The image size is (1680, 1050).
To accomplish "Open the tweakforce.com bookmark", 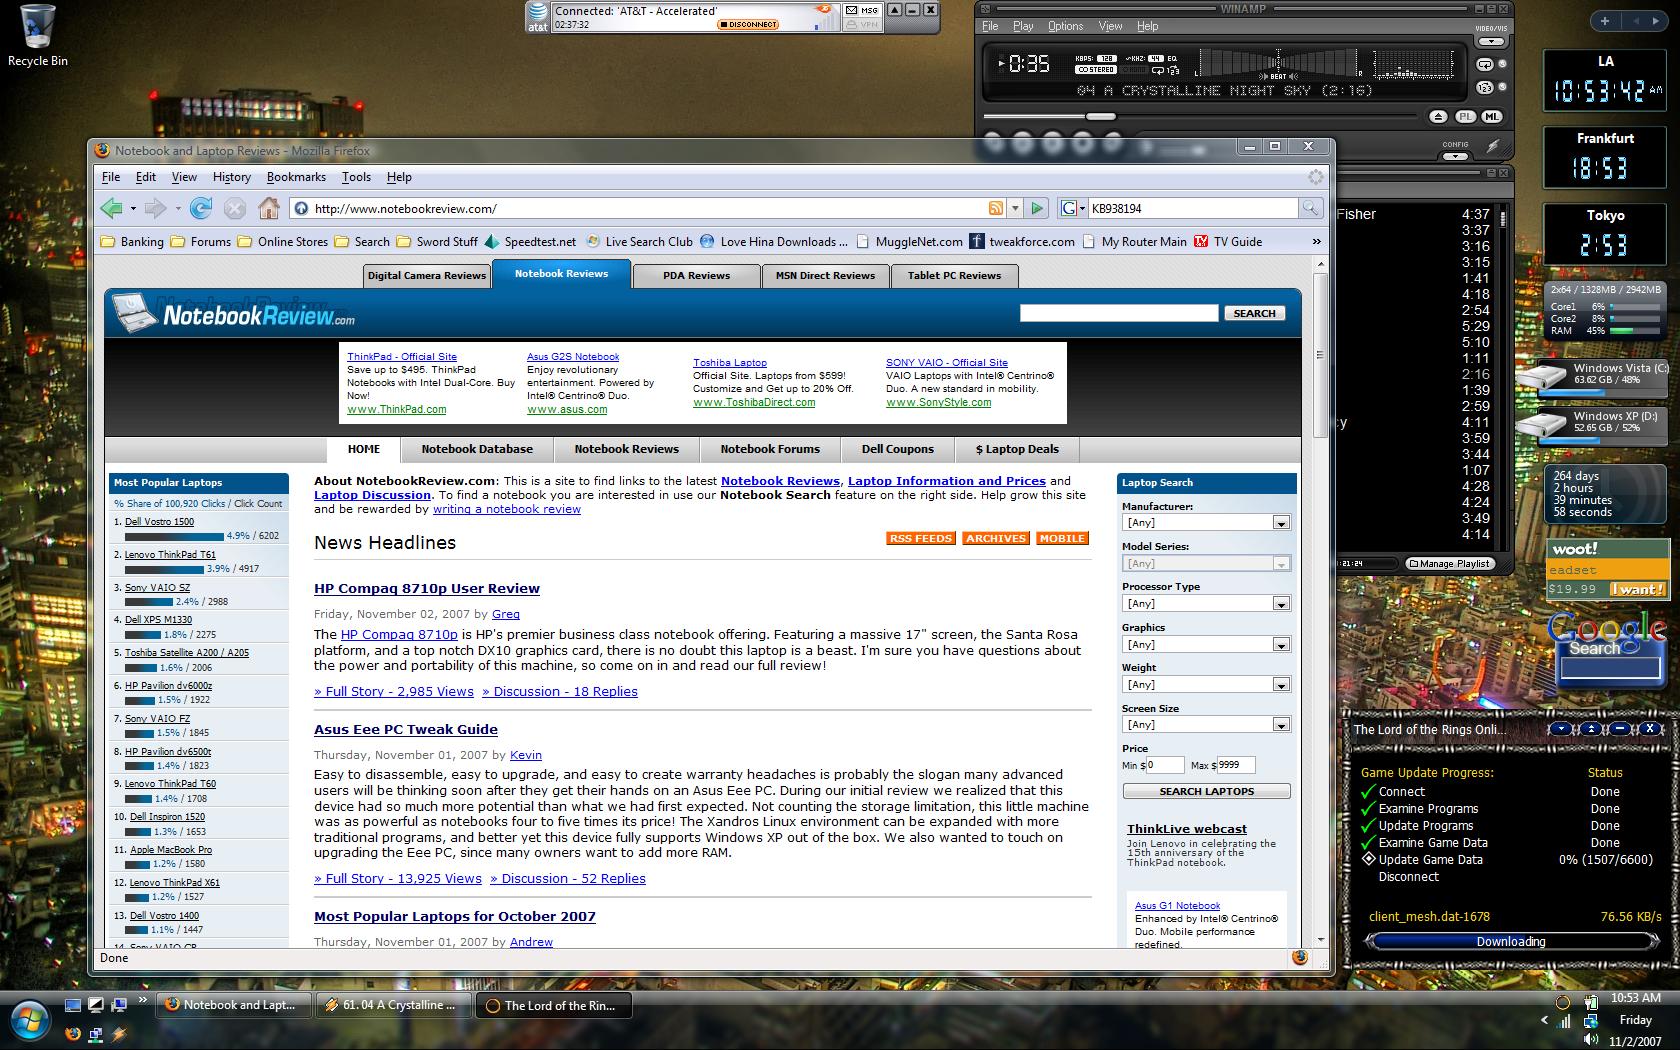I will pos(1022,241).
